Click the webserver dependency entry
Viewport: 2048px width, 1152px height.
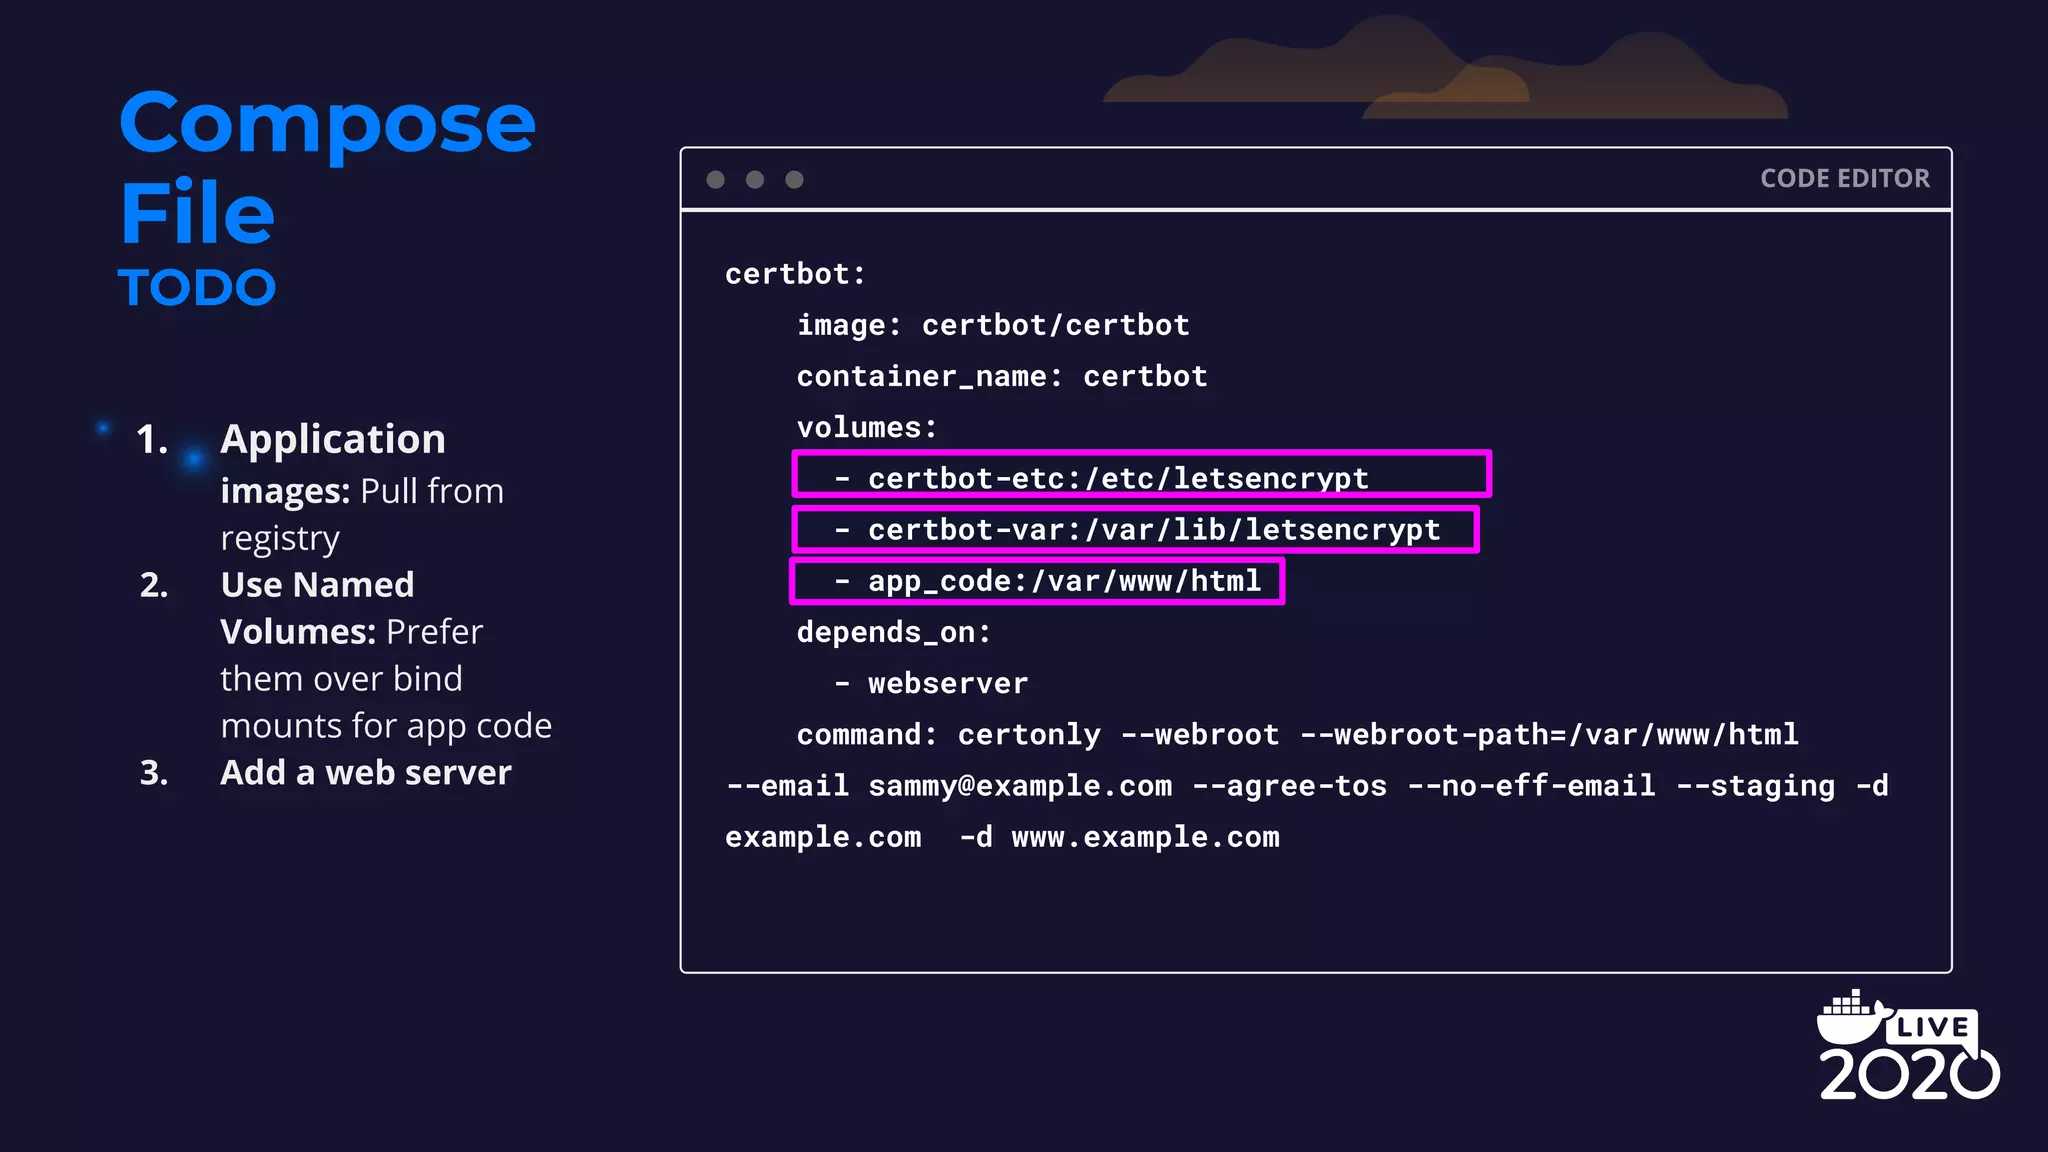pos(946,684)
